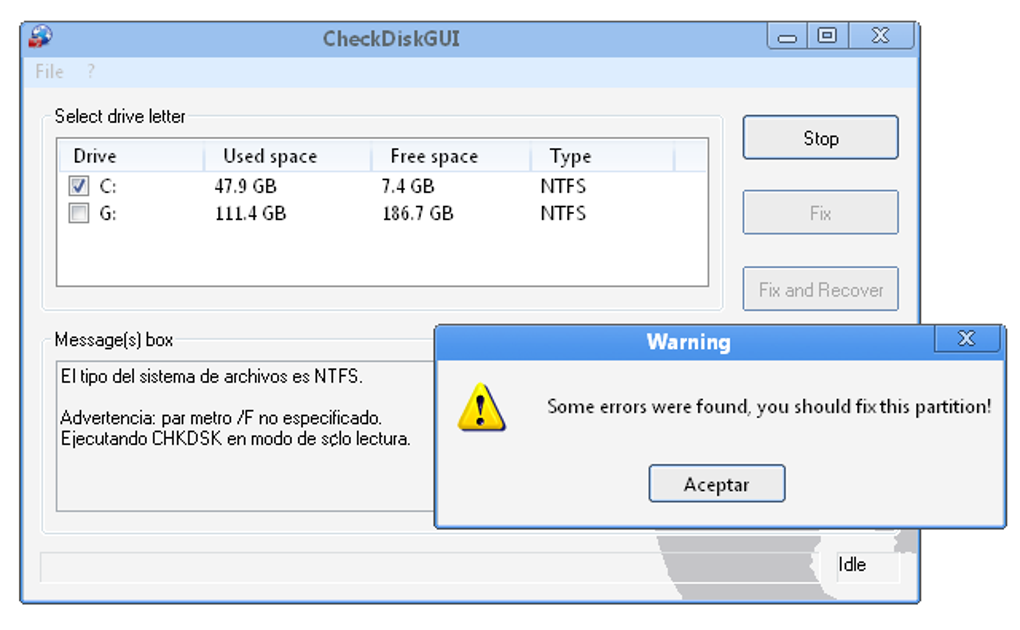Sort by the Drive column header
This screenshot has width=1020, height=630.
point(131,156)
